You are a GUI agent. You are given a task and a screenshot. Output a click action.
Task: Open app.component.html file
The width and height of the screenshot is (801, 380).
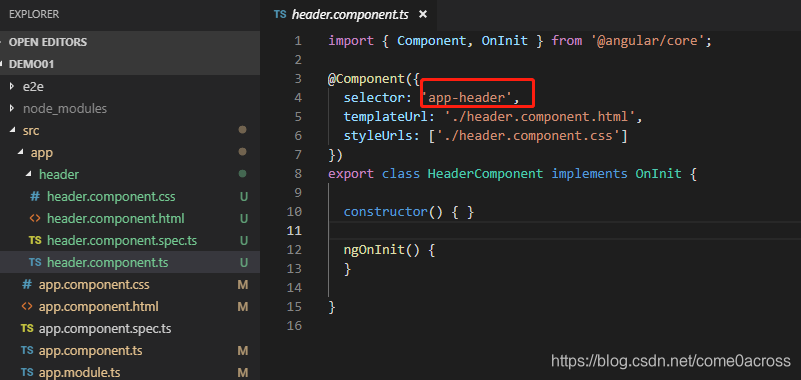click(x=99, y=306)
